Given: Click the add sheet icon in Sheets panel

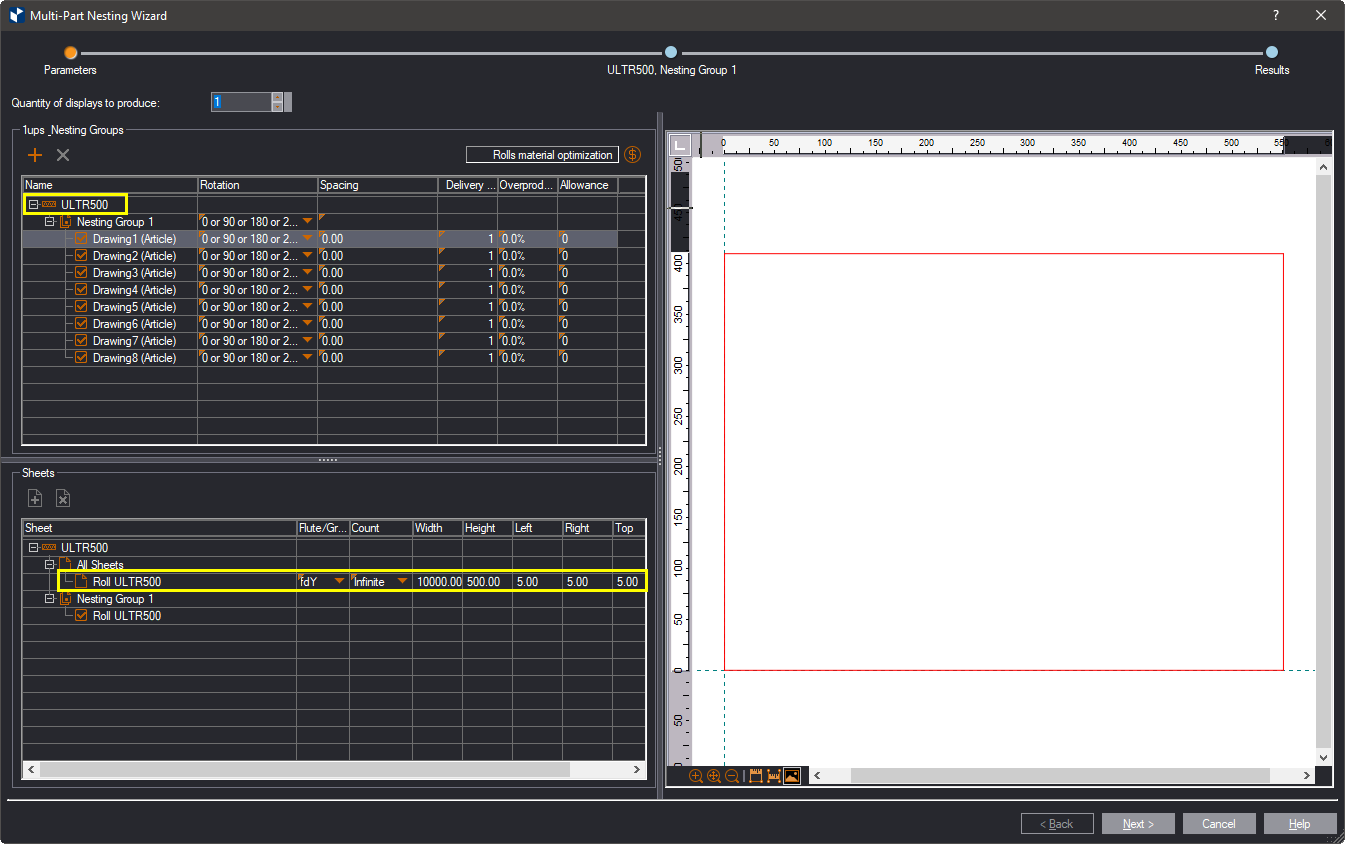Looking at the screenshot, I should pos(35,498).
